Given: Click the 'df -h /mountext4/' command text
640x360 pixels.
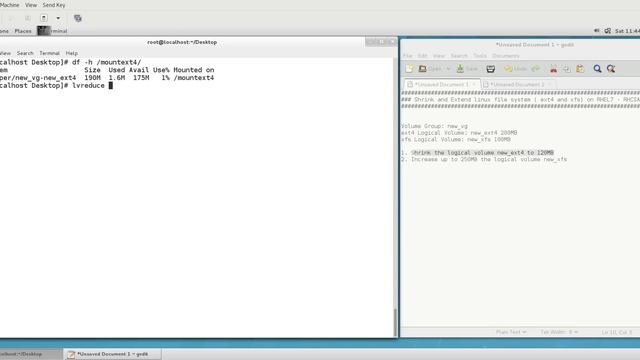Looking at the screenshot, I should point(107,62).
